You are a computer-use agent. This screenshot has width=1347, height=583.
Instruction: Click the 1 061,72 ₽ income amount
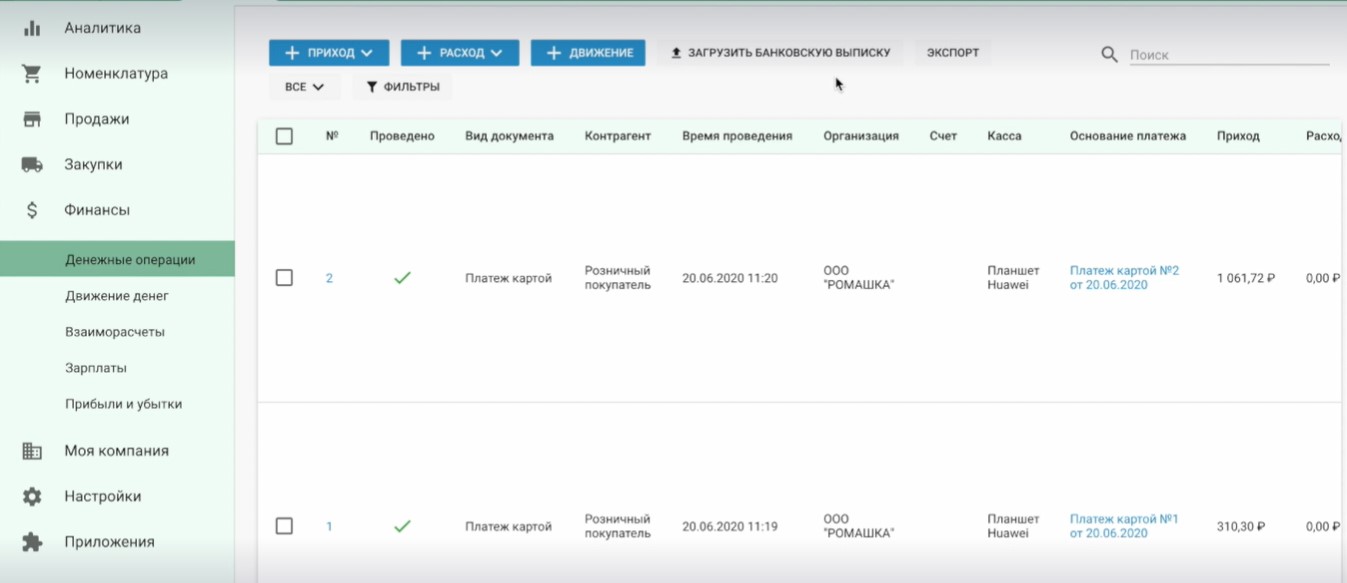click(x=1246, y=278)
